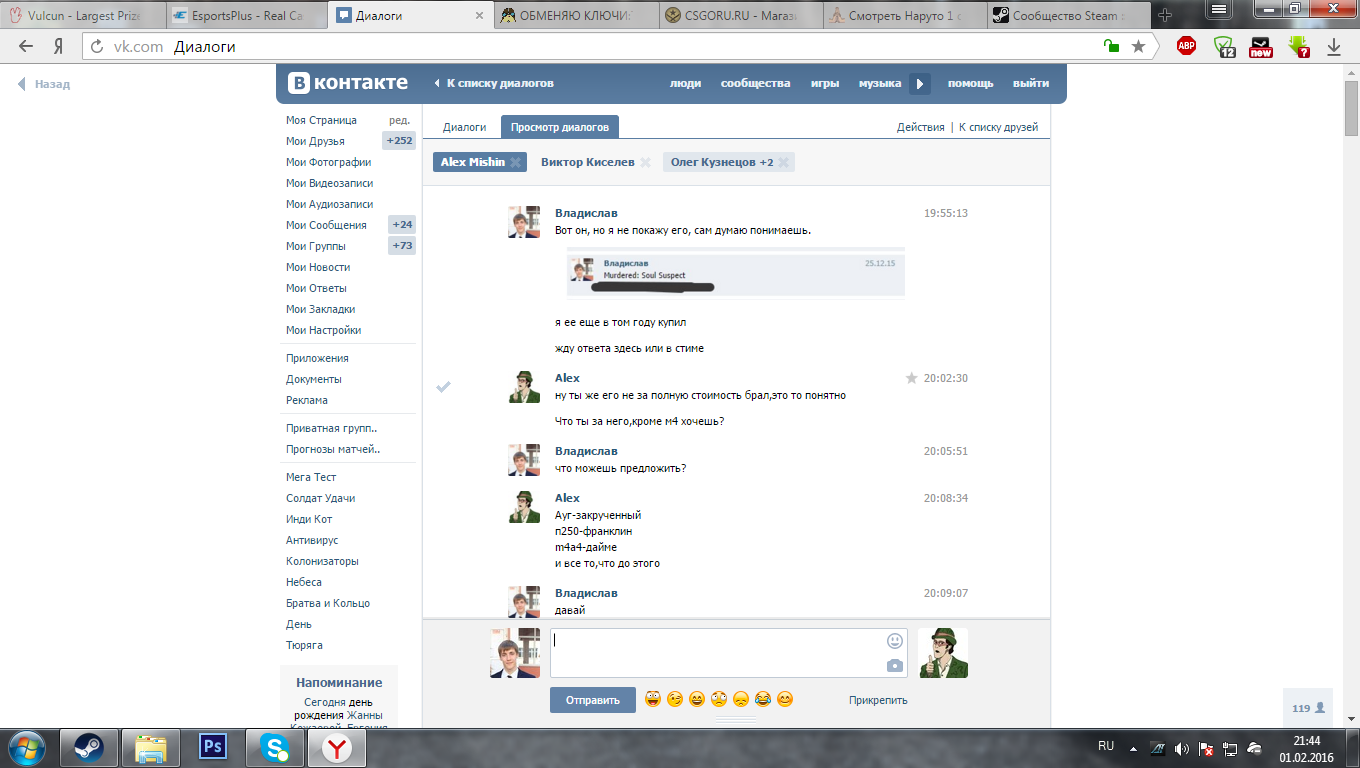Viewport: 1360px width, 768px height.
Task: Reload the page using the refresh icon
Action: pyautogui.click(x=97, y=46)
